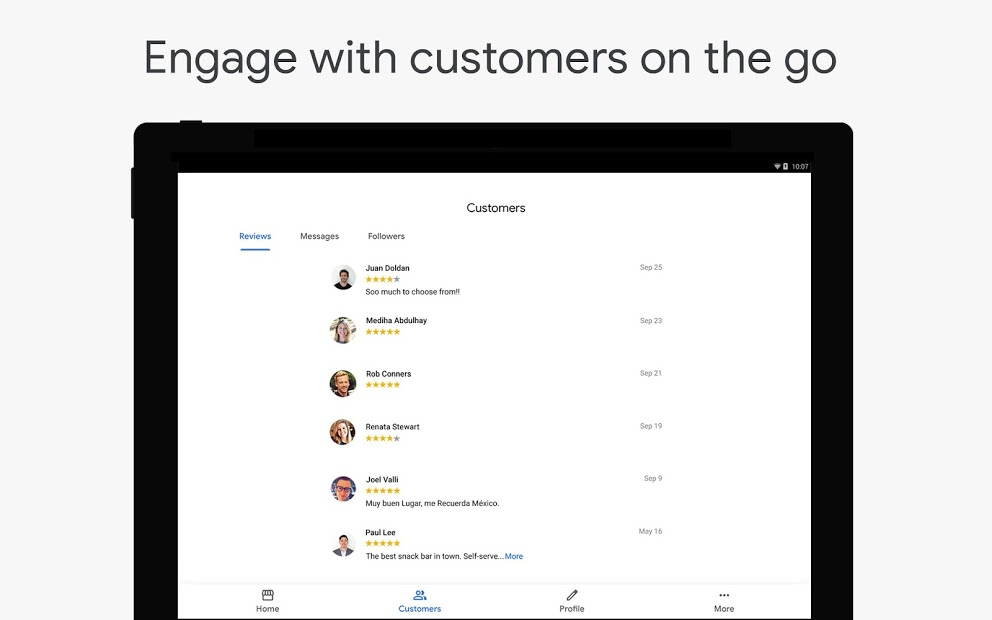
Task: Click the Sep 25 date label
Action: click(x=651, y=267)
